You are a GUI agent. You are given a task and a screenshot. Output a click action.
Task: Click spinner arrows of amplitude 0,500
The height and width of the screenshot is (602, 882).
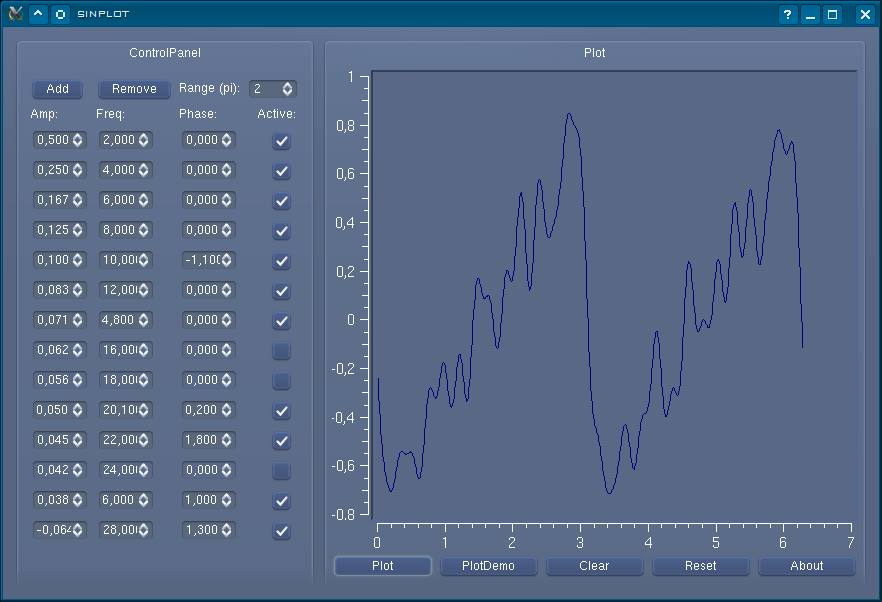78,140
